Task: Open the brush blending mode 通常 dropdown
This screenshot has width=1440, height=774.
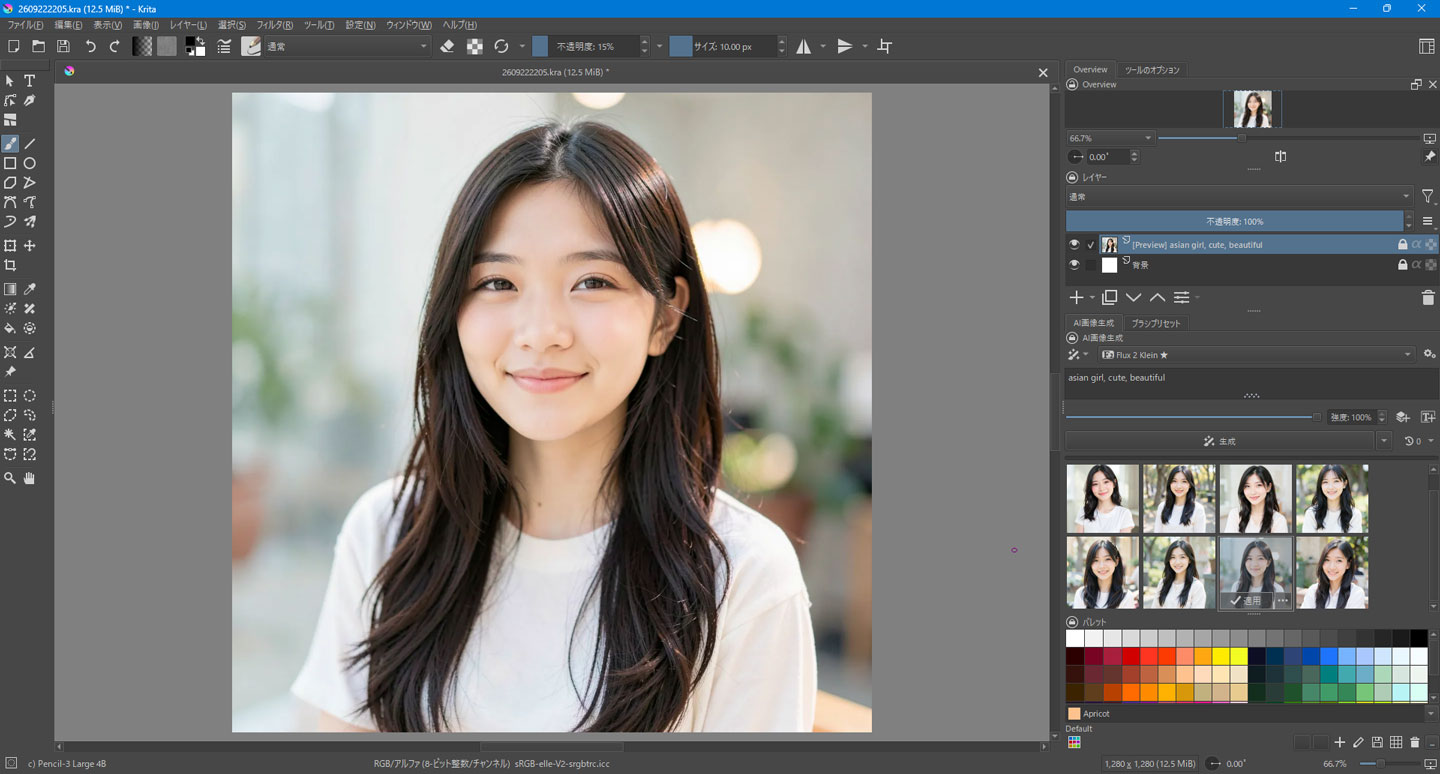Action: point(347,46)
